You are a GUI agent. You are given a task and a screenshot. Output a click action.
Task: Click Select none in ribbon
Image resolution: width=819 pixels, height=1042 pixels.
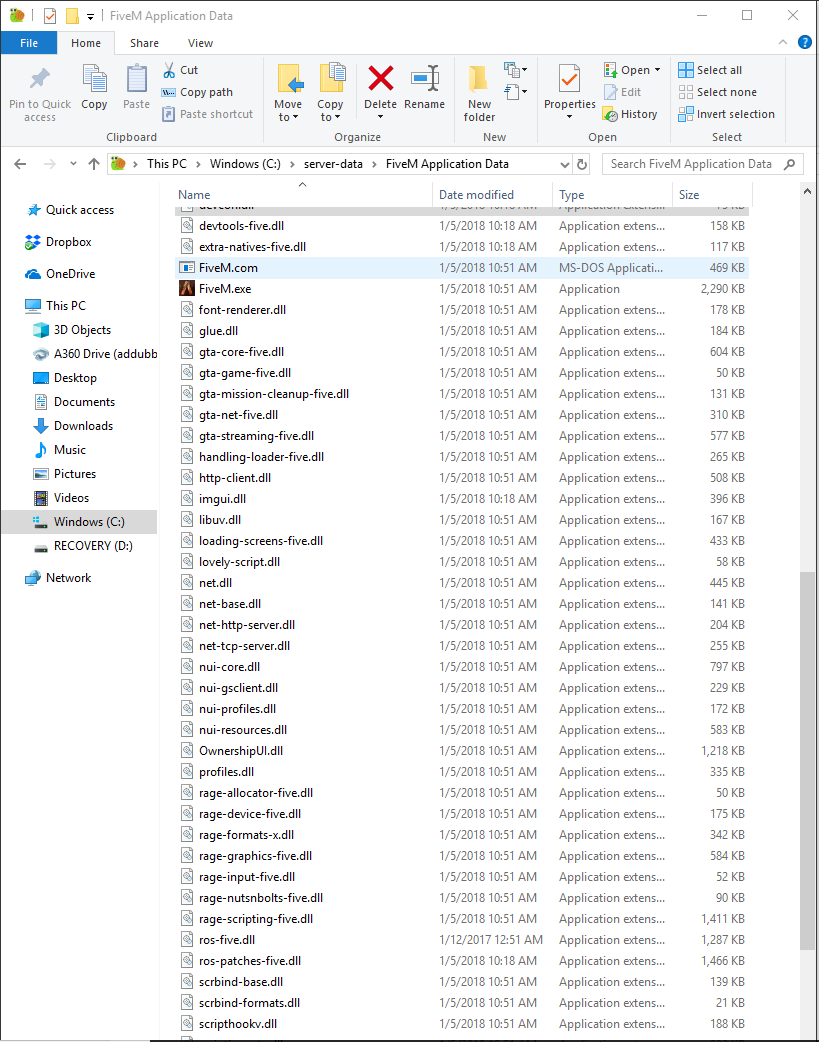pos(717,92)
